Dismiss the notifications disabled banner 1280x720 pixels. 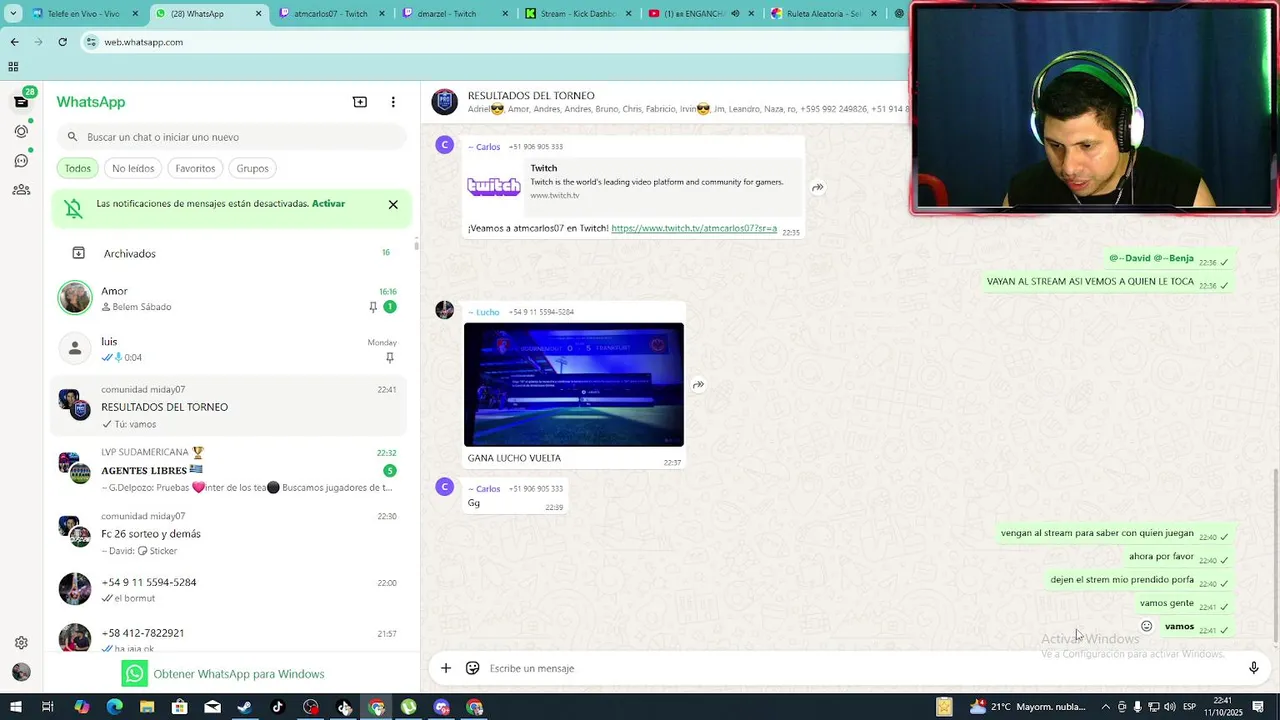393,204
